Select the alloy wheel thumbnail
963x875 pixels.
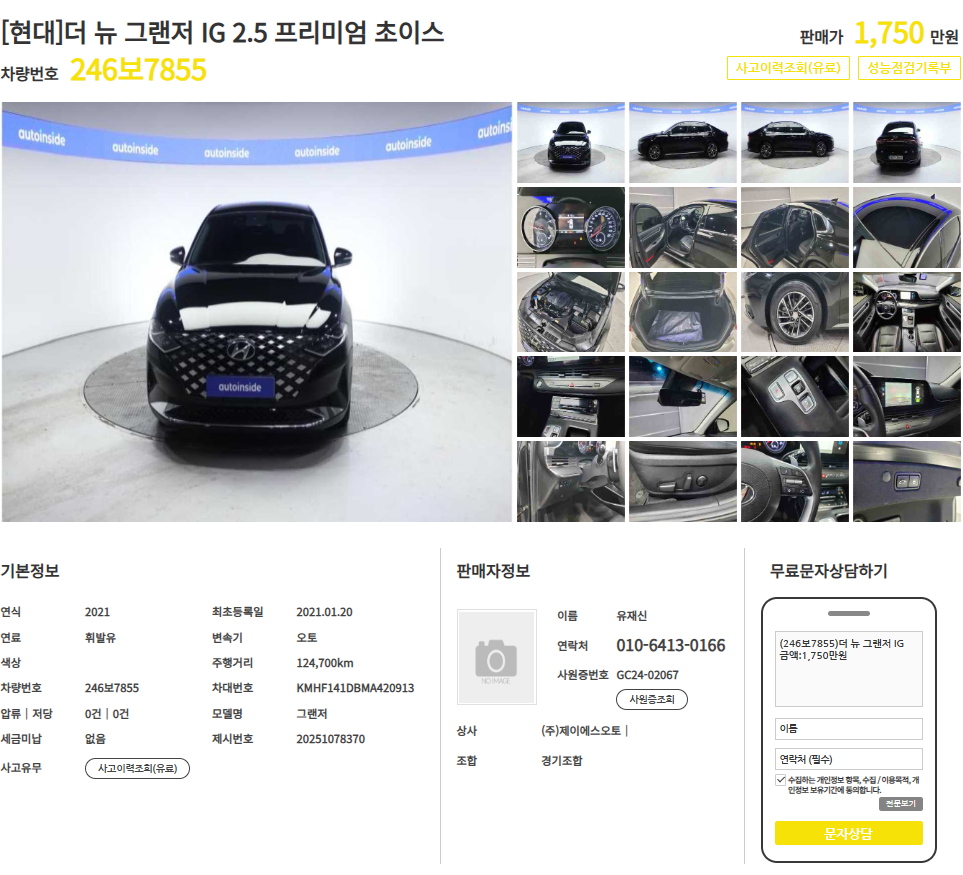[x=795, y=312]
